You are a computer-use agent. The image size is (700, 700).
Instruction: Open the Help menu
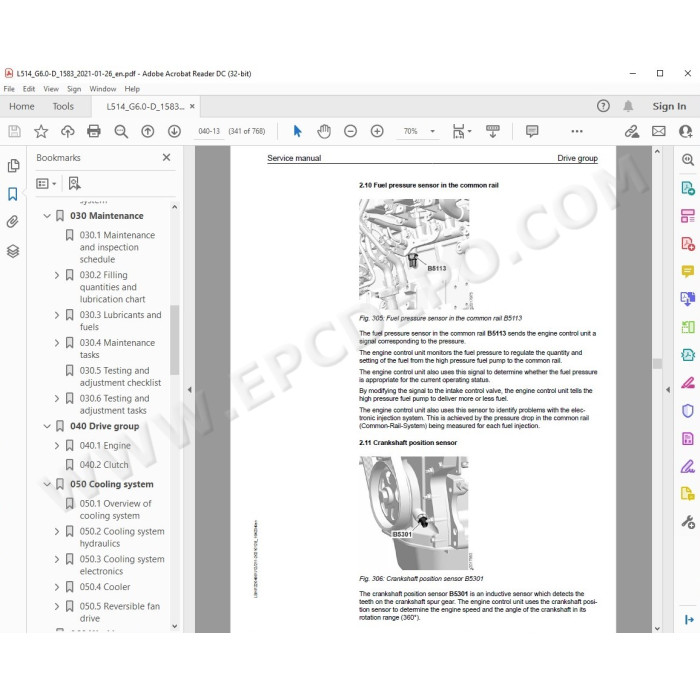click(132, 89)
